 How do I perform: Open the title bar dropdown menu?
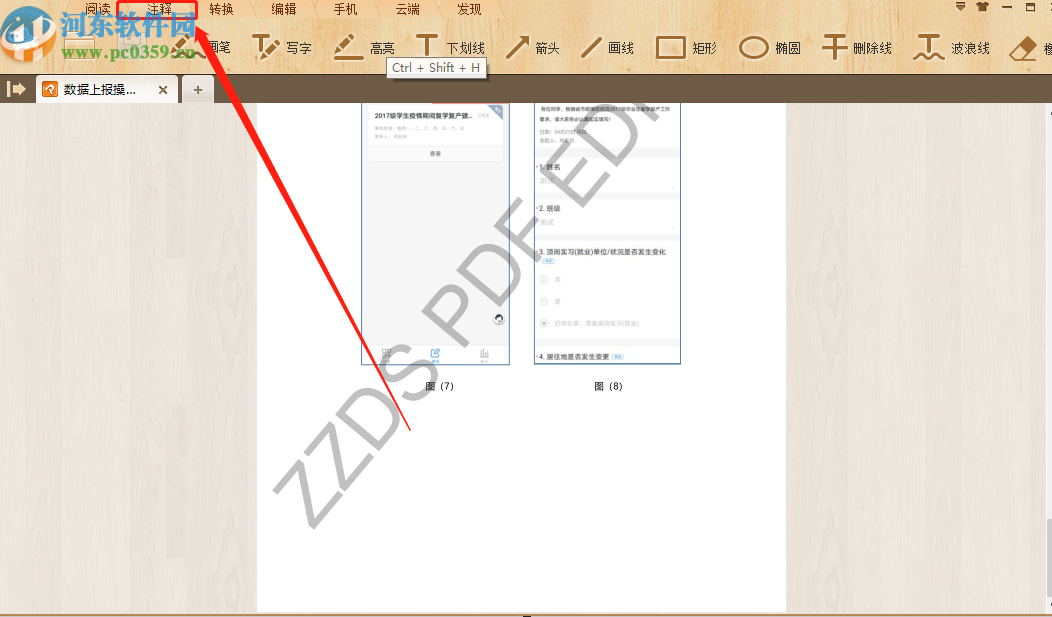tap(961, 7)
